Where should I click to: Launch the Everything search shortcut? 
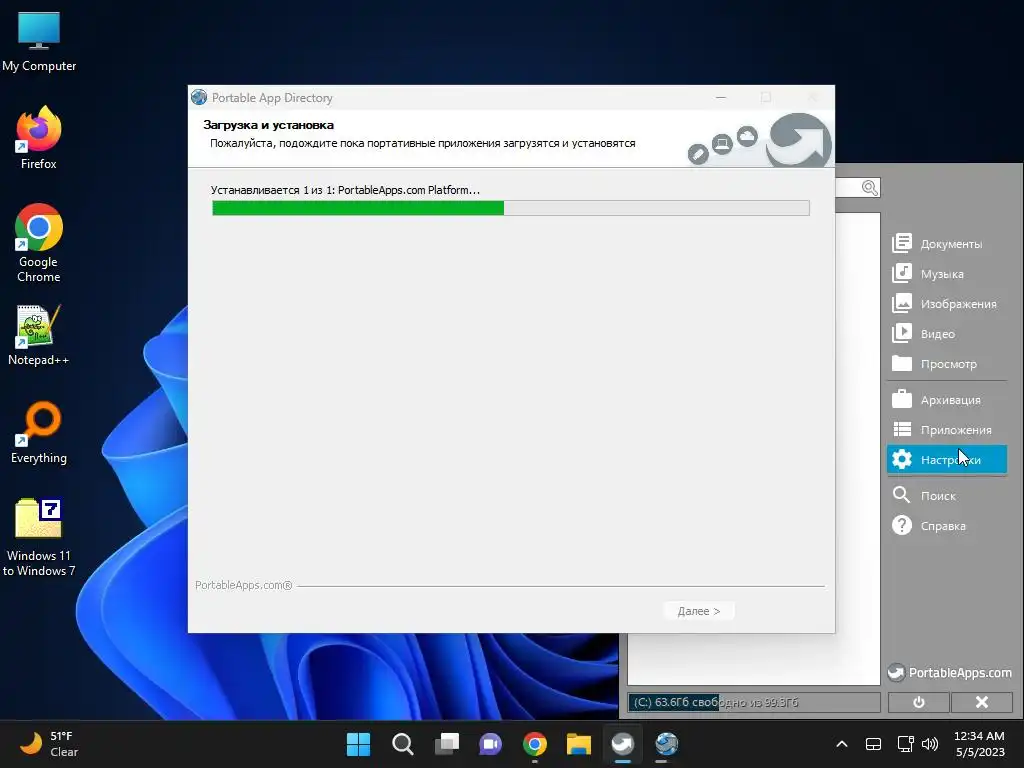[39, 432]
